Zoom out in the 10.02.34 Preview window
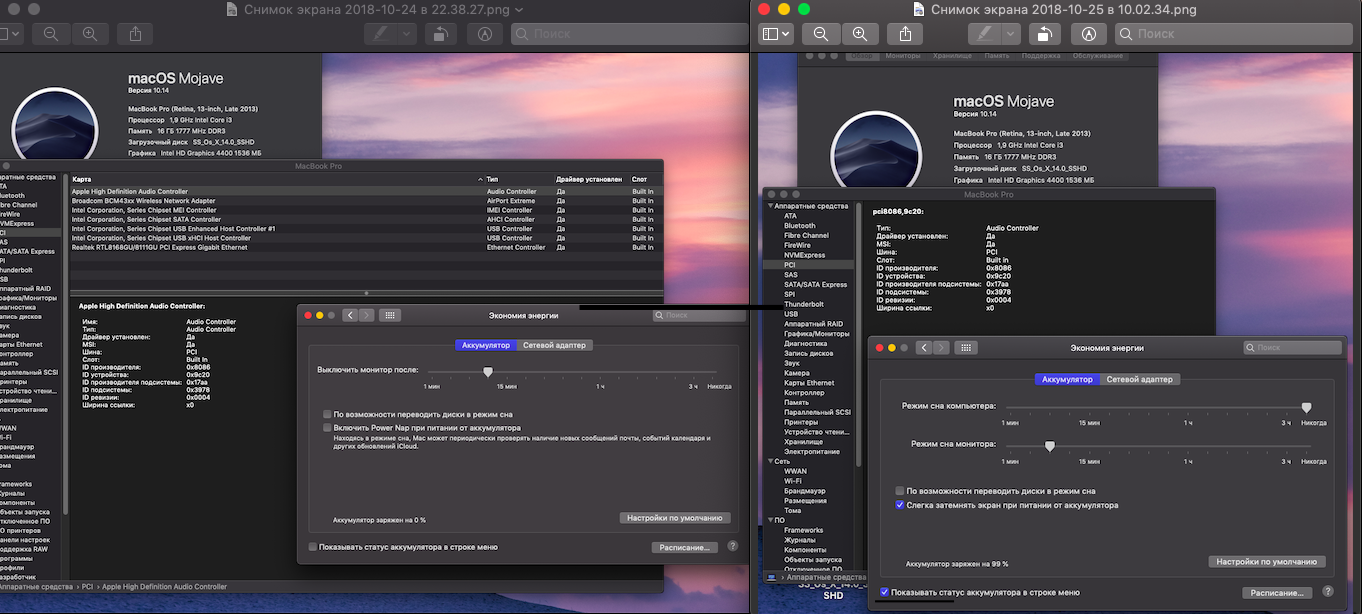1362x614 pixels. (821, 34)
